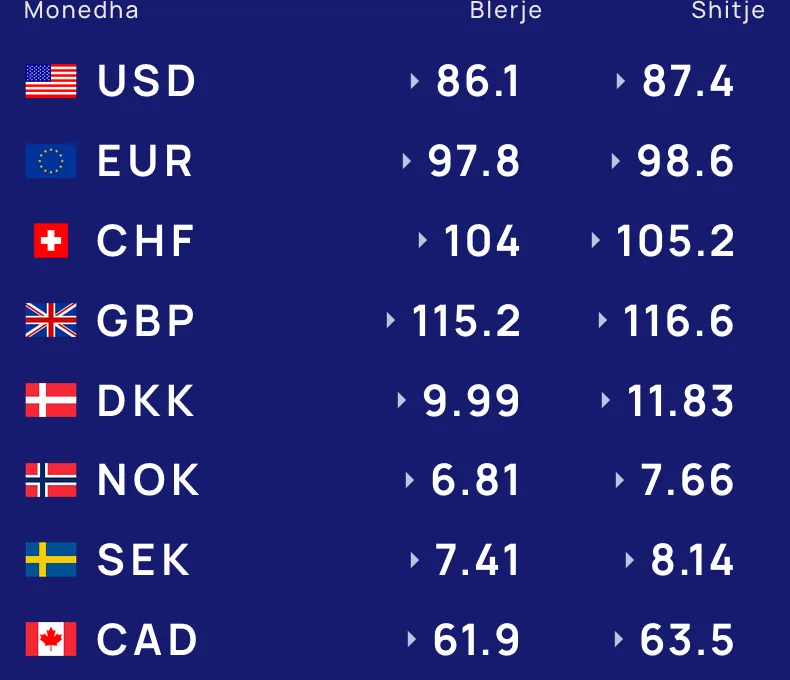Screen dimensions: 790x680
Task: Click the arrow before EUR sell rate 98.6
Action: (615, 161)
